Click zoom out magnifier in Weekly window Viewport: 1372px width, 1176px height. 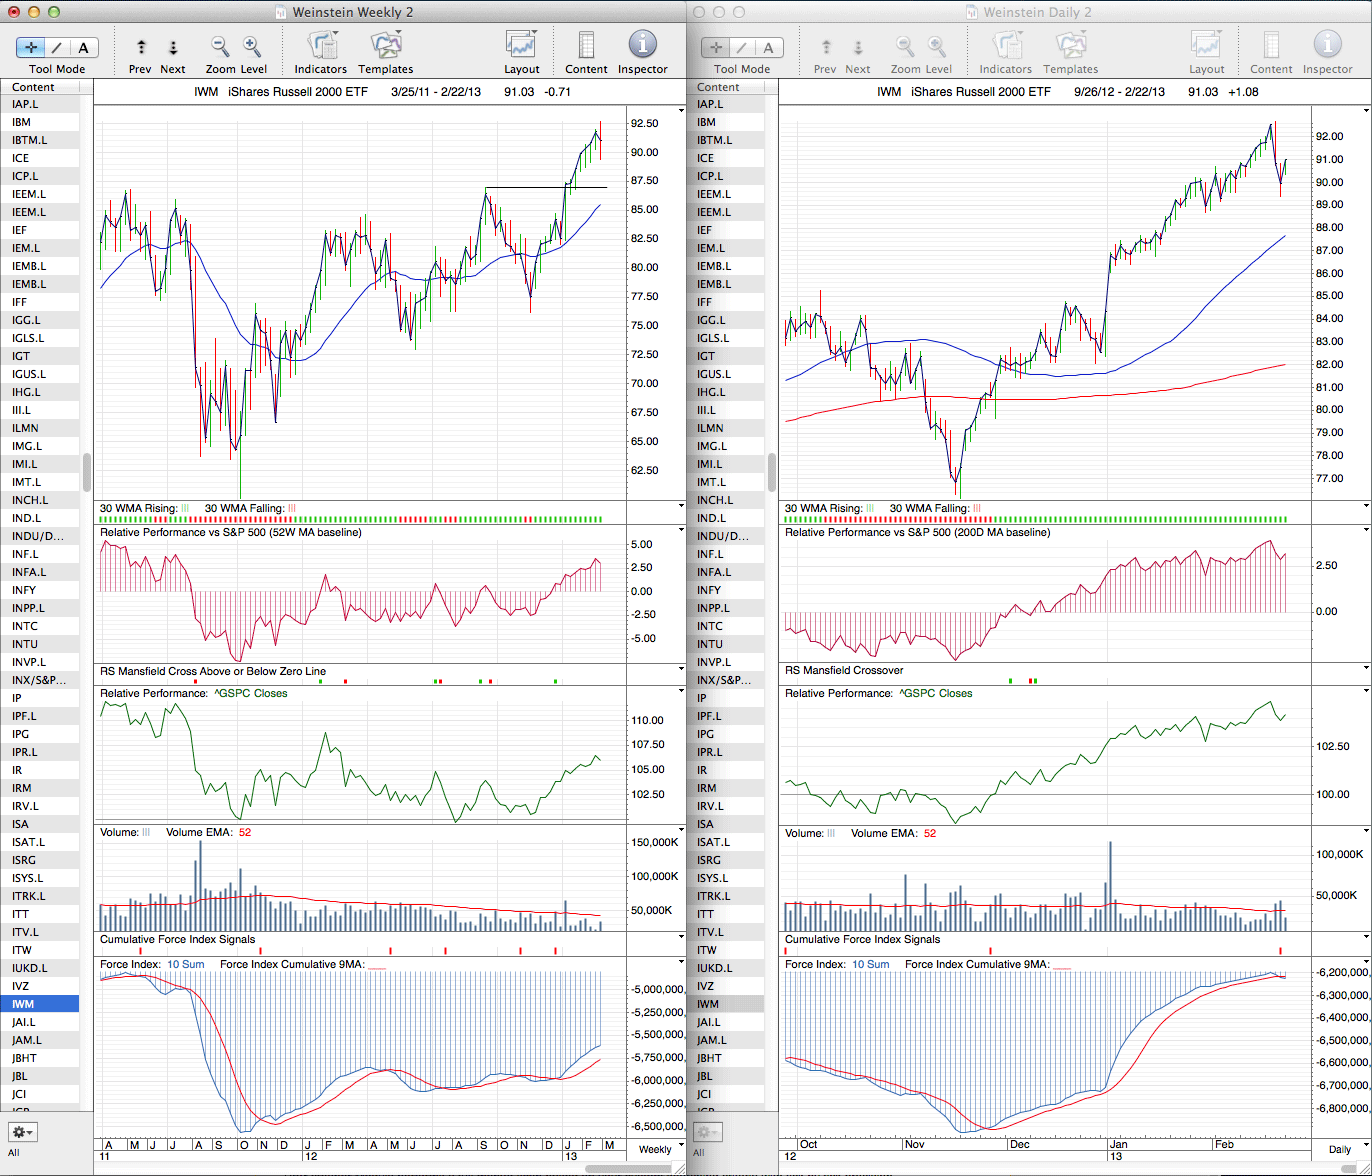(220, 47)
